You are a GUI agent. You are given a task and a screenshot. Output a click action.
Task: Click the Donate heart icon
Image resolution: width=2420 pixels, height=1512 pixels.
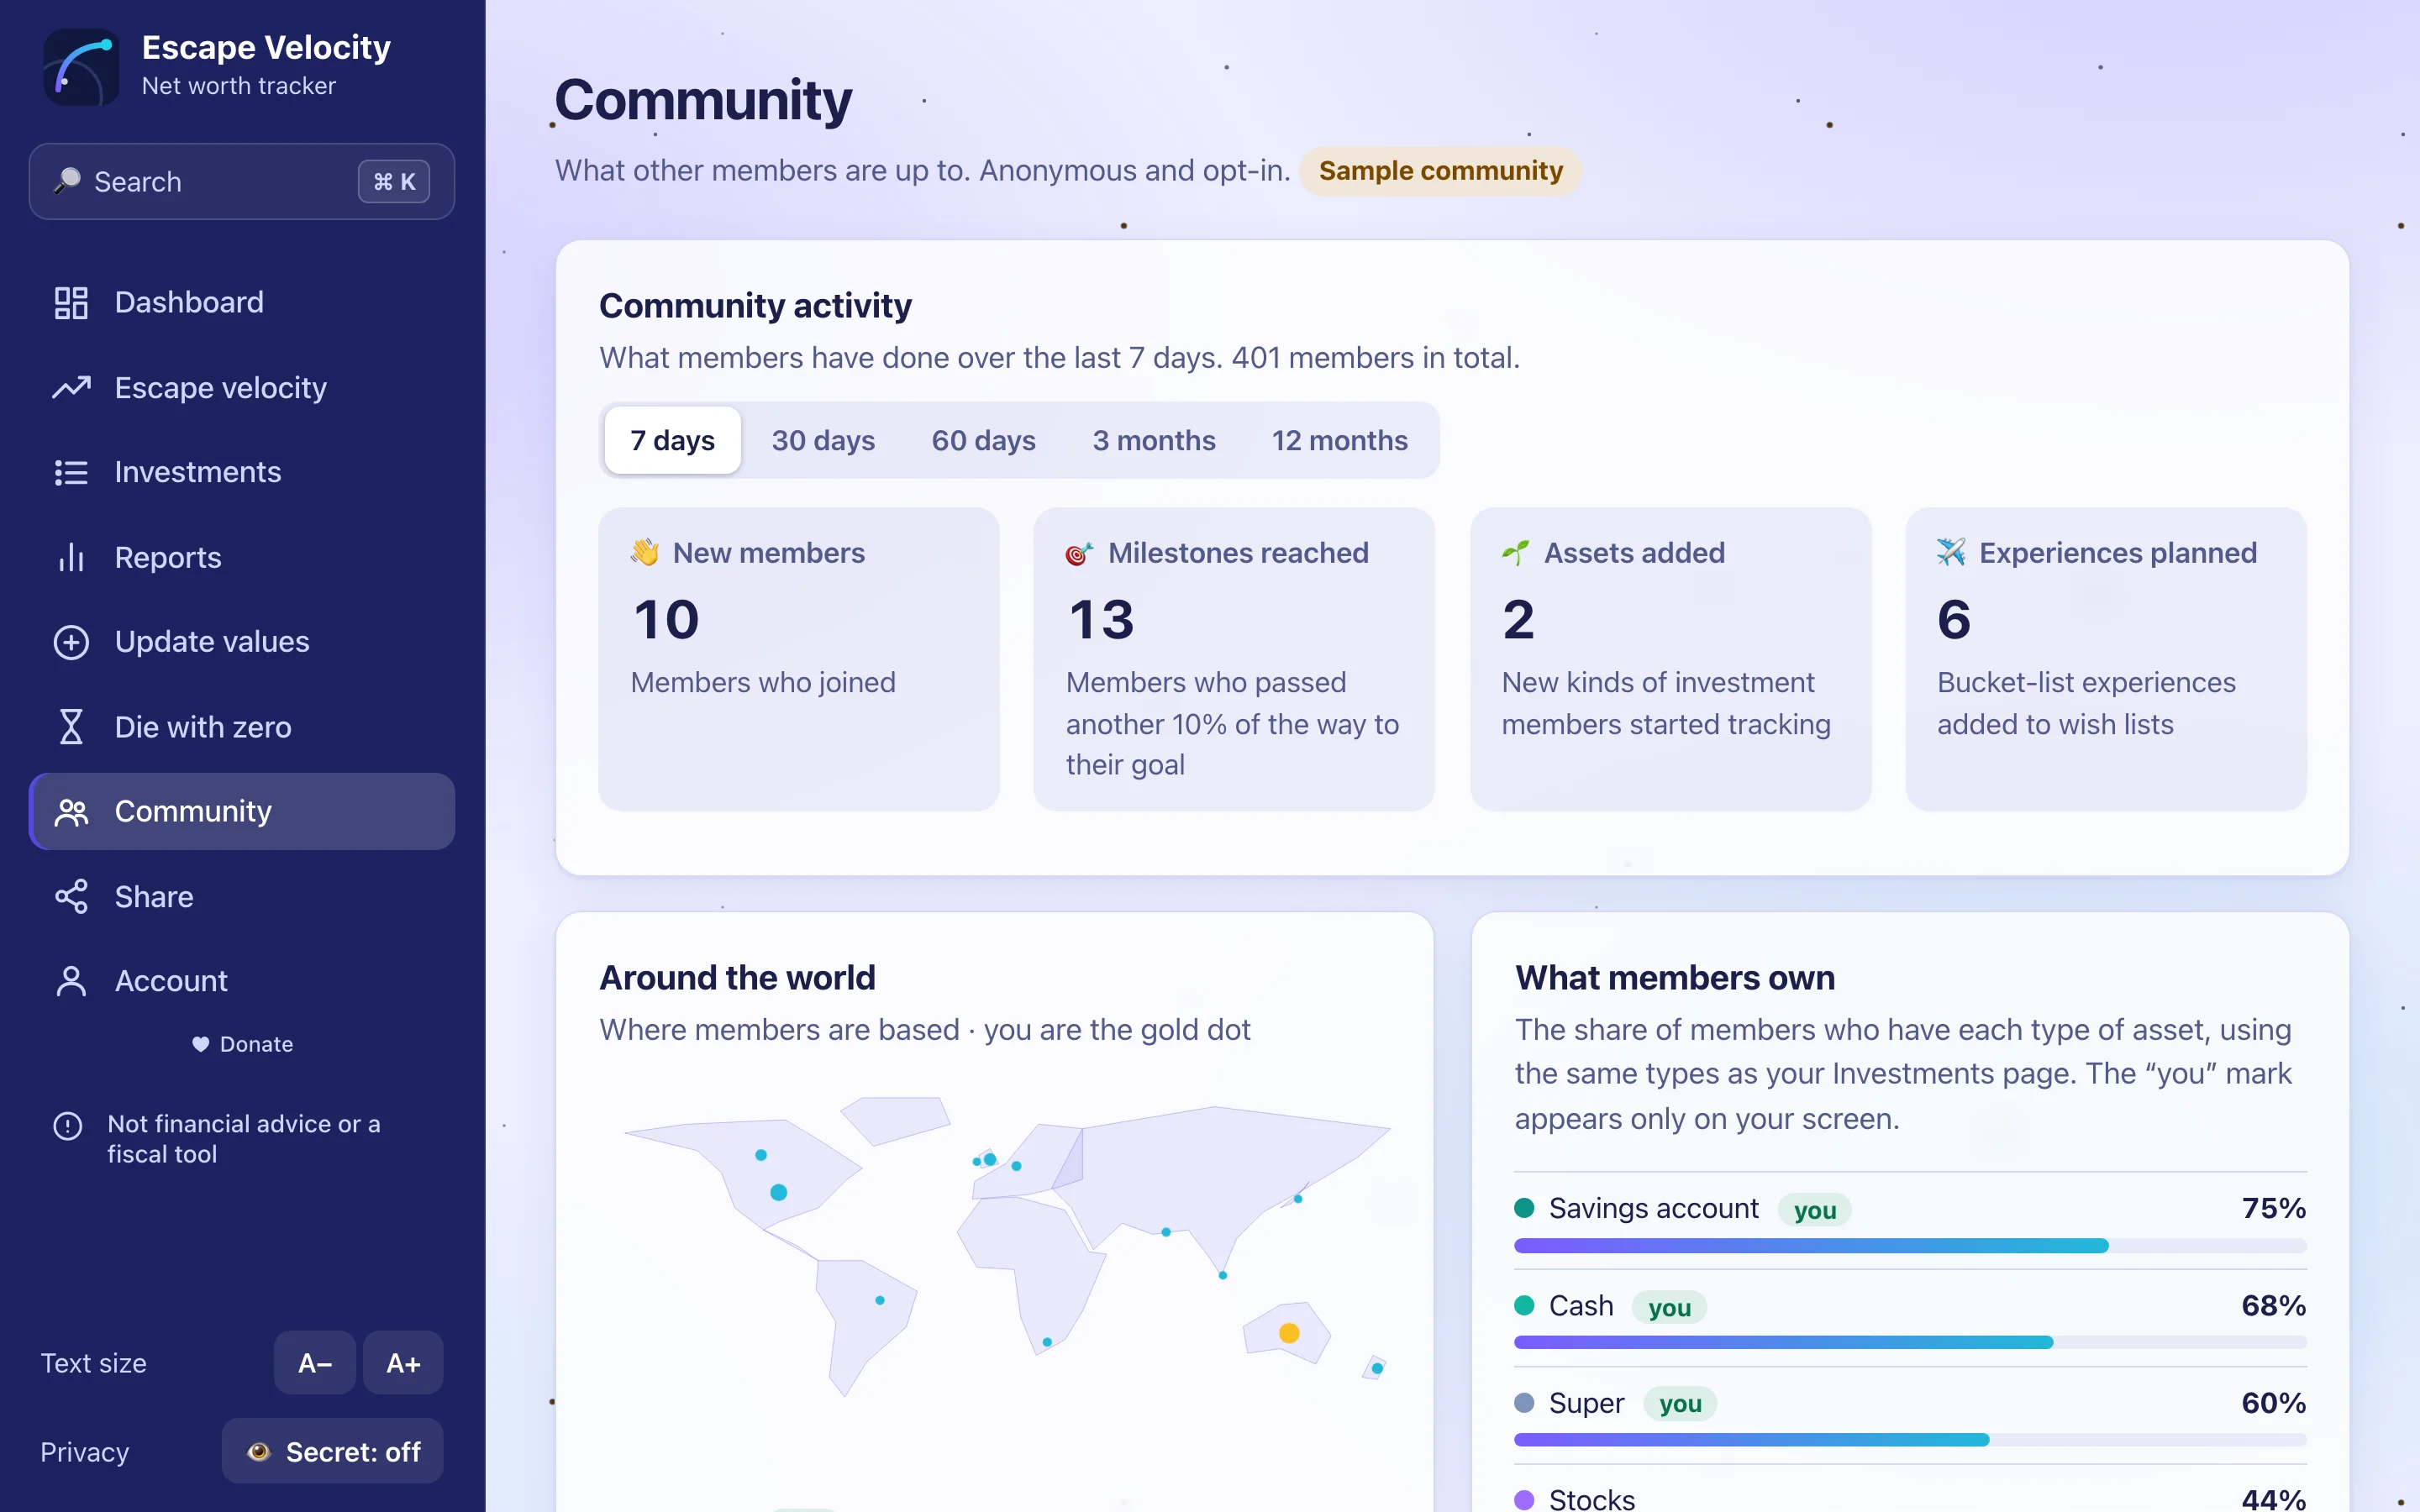201,1044
